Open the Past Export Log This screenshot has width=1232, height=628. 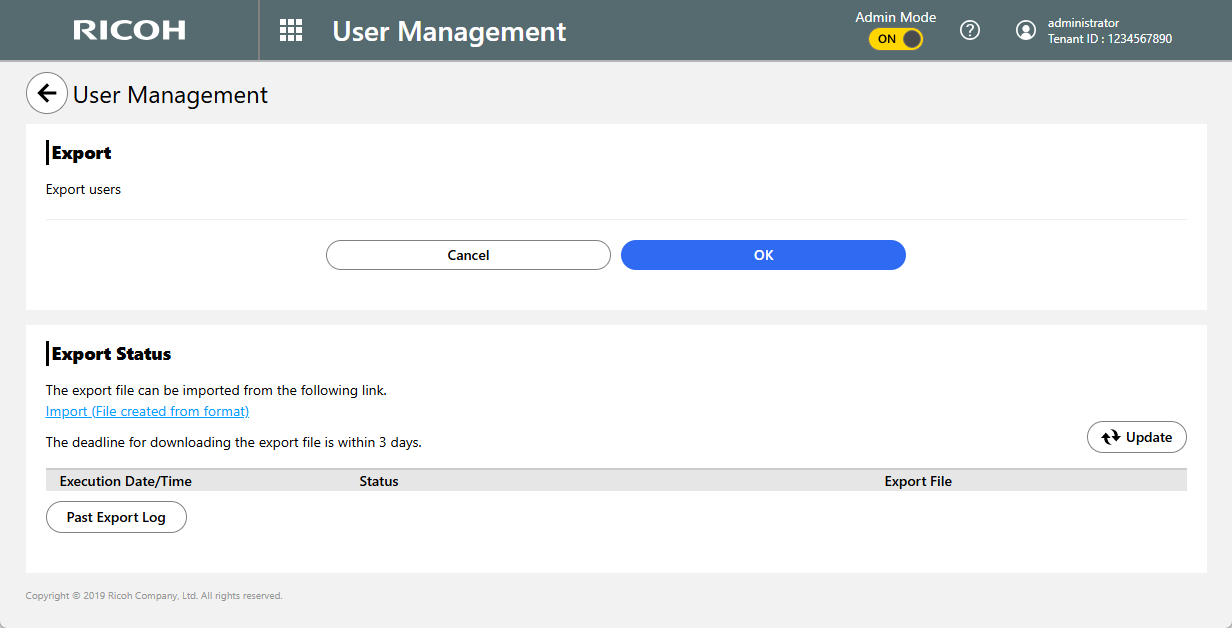[x=116, y=517]
